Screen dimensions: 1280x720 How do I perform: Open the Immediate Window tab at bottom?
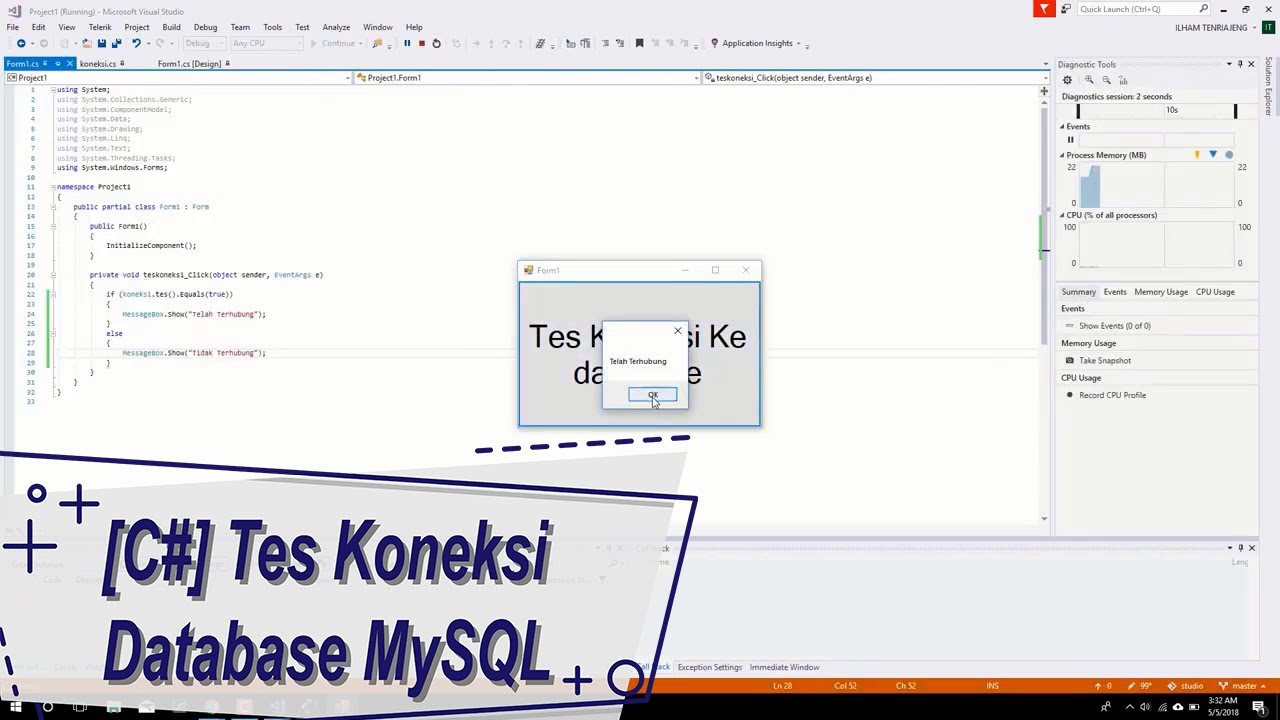[784, 667]
